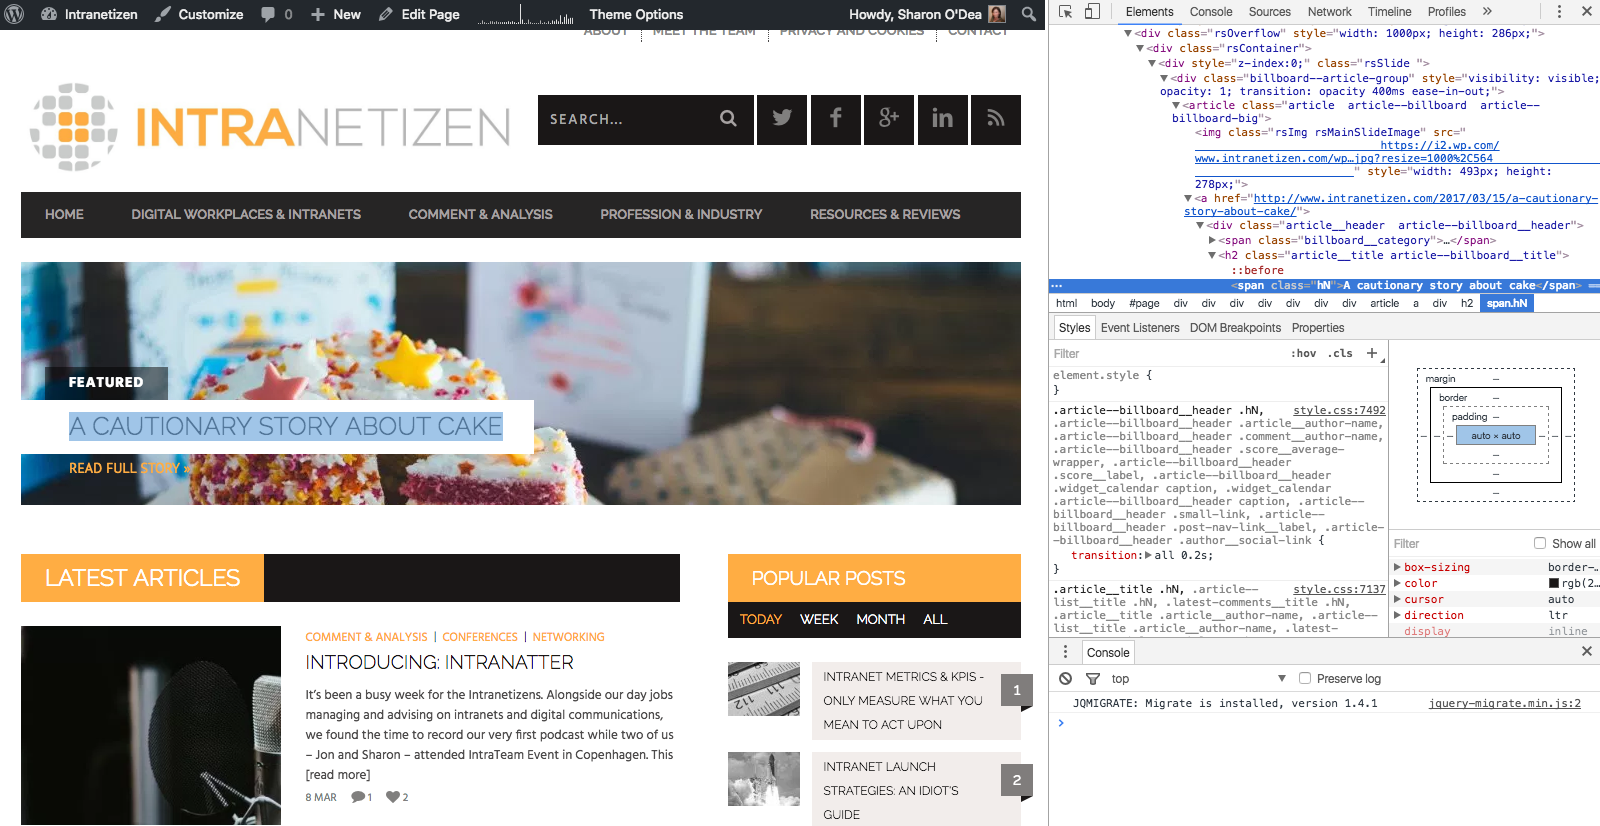This screenshot has height=826, width=1600.
Task: Open jquery-migrate.min.js:2 source link
Action: (x=1505, y=703)
